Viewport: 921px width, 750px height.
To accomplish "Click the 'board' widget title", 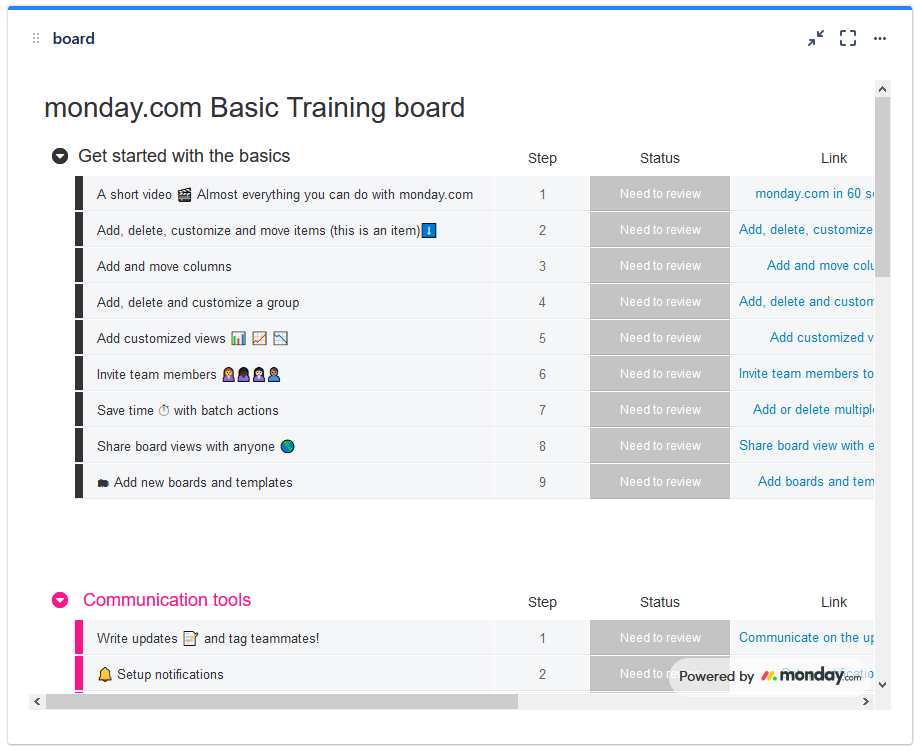I will 73,39.
